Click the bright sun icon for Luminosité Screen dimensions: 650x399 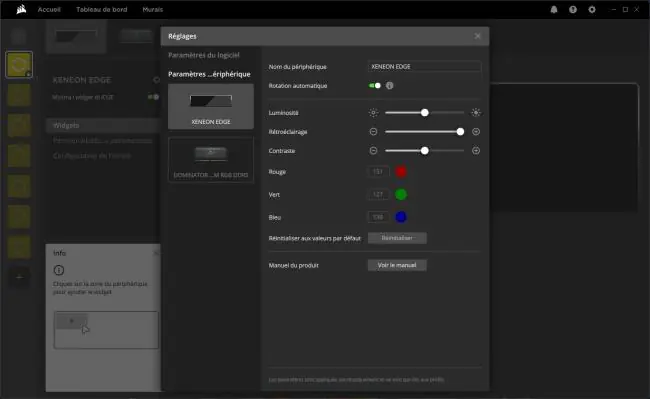pos(476,112)
